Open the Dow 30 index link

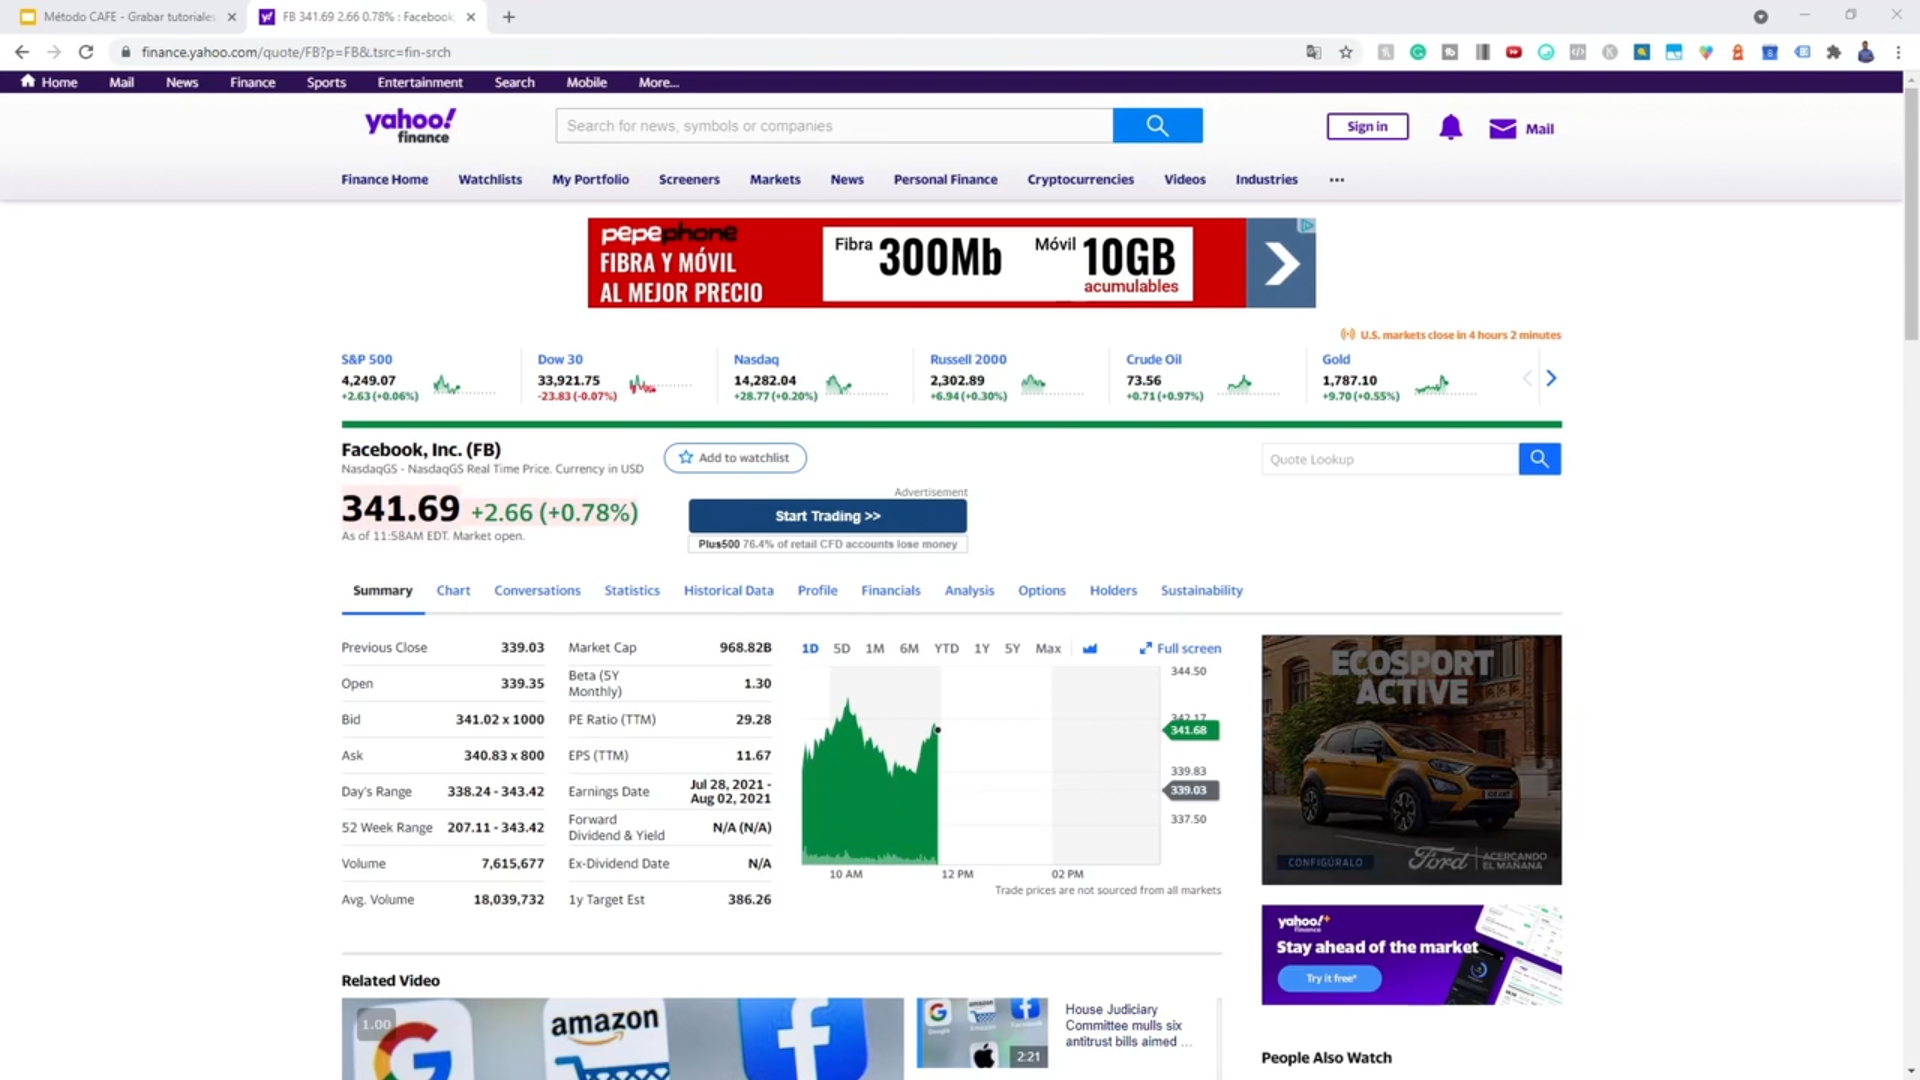560,360
